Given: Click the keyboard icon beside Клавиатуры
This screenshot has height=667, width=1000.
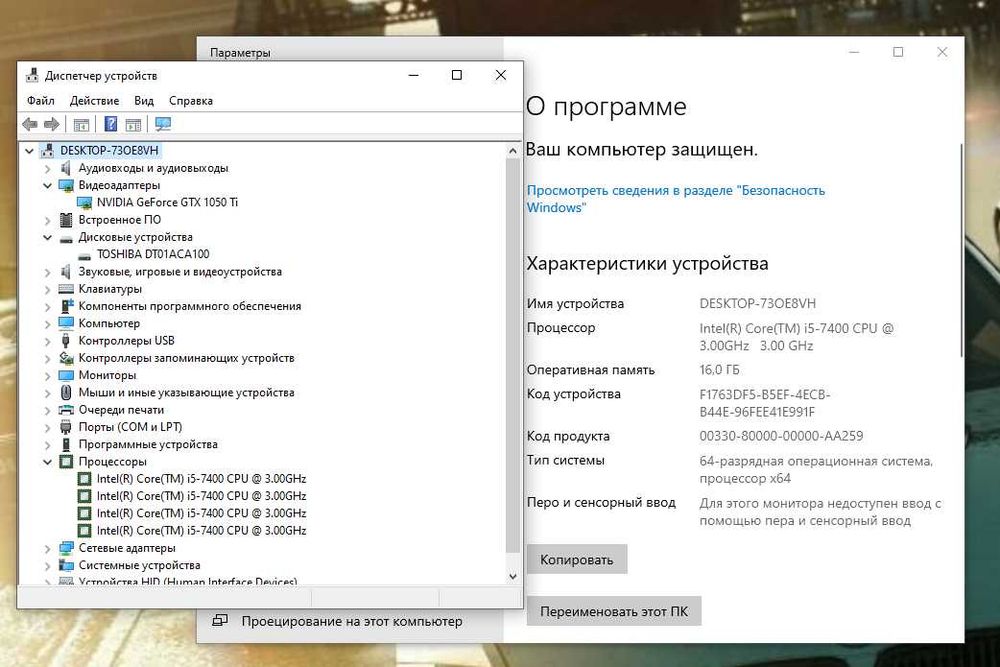Looking at the screenshot, I should click(66, 289).
